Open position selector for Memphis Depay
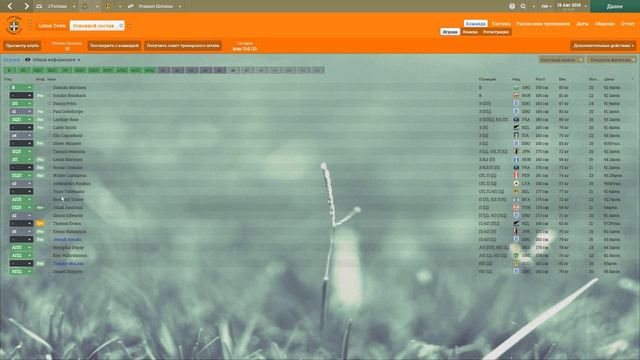 coord(21,247)
